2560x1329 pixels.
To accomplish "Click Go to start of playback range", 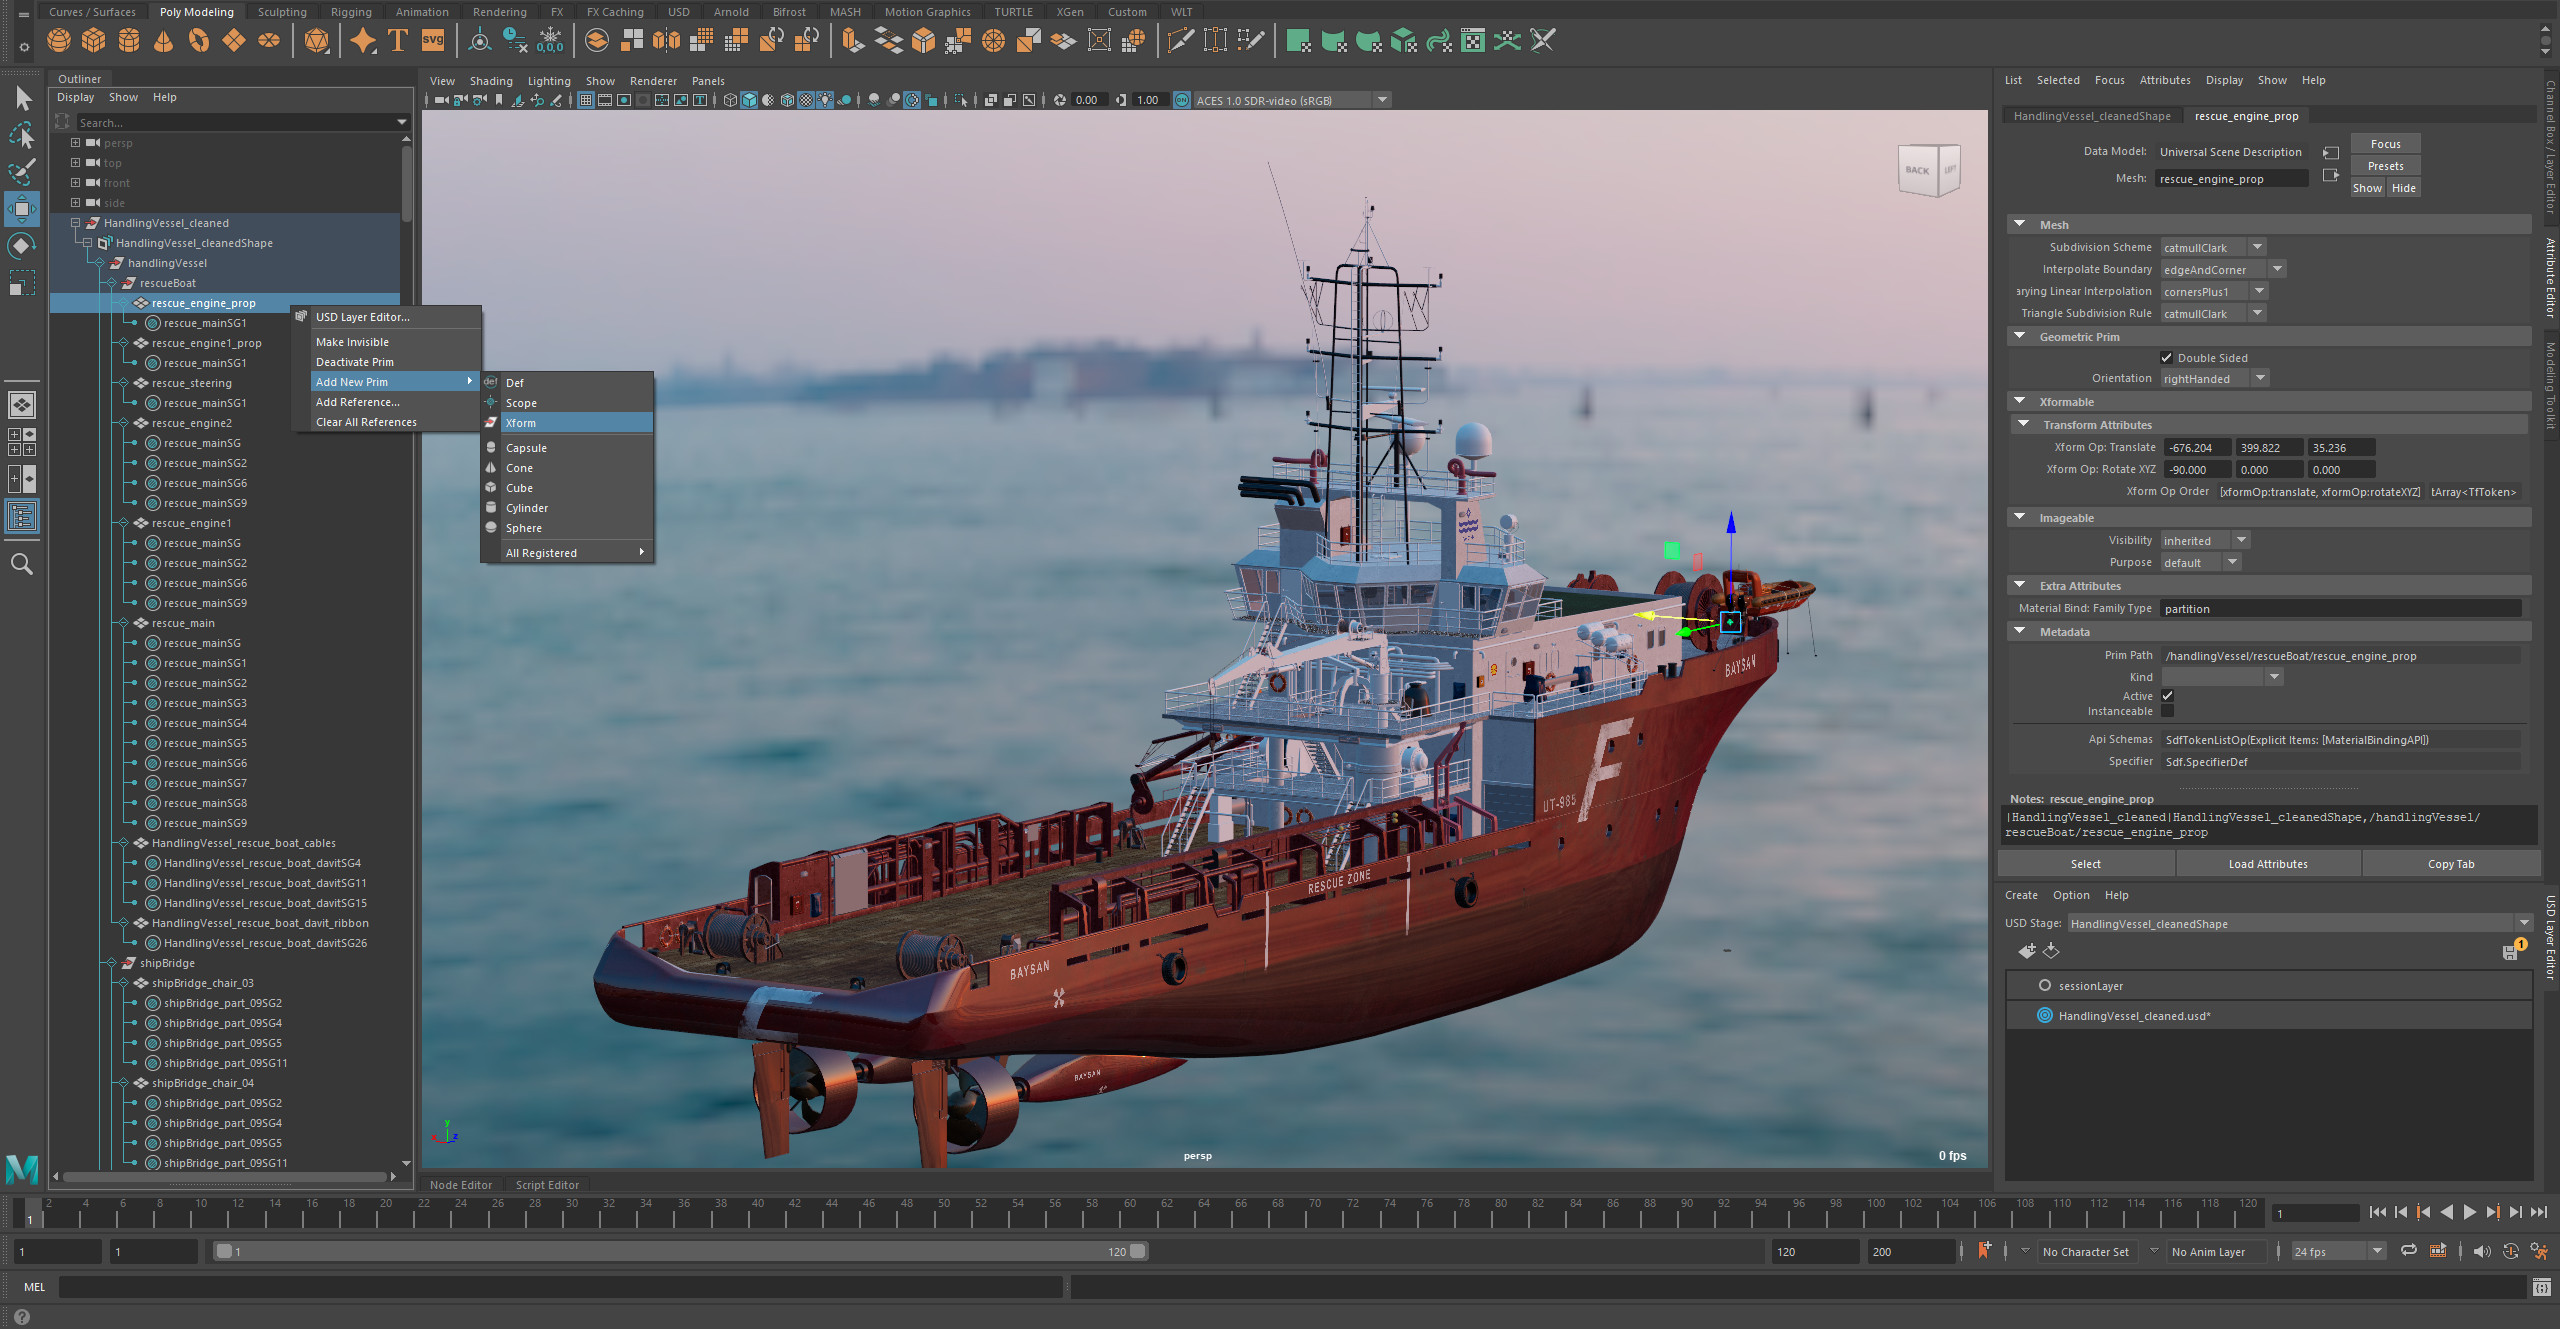I will tap(2378, 1213).
